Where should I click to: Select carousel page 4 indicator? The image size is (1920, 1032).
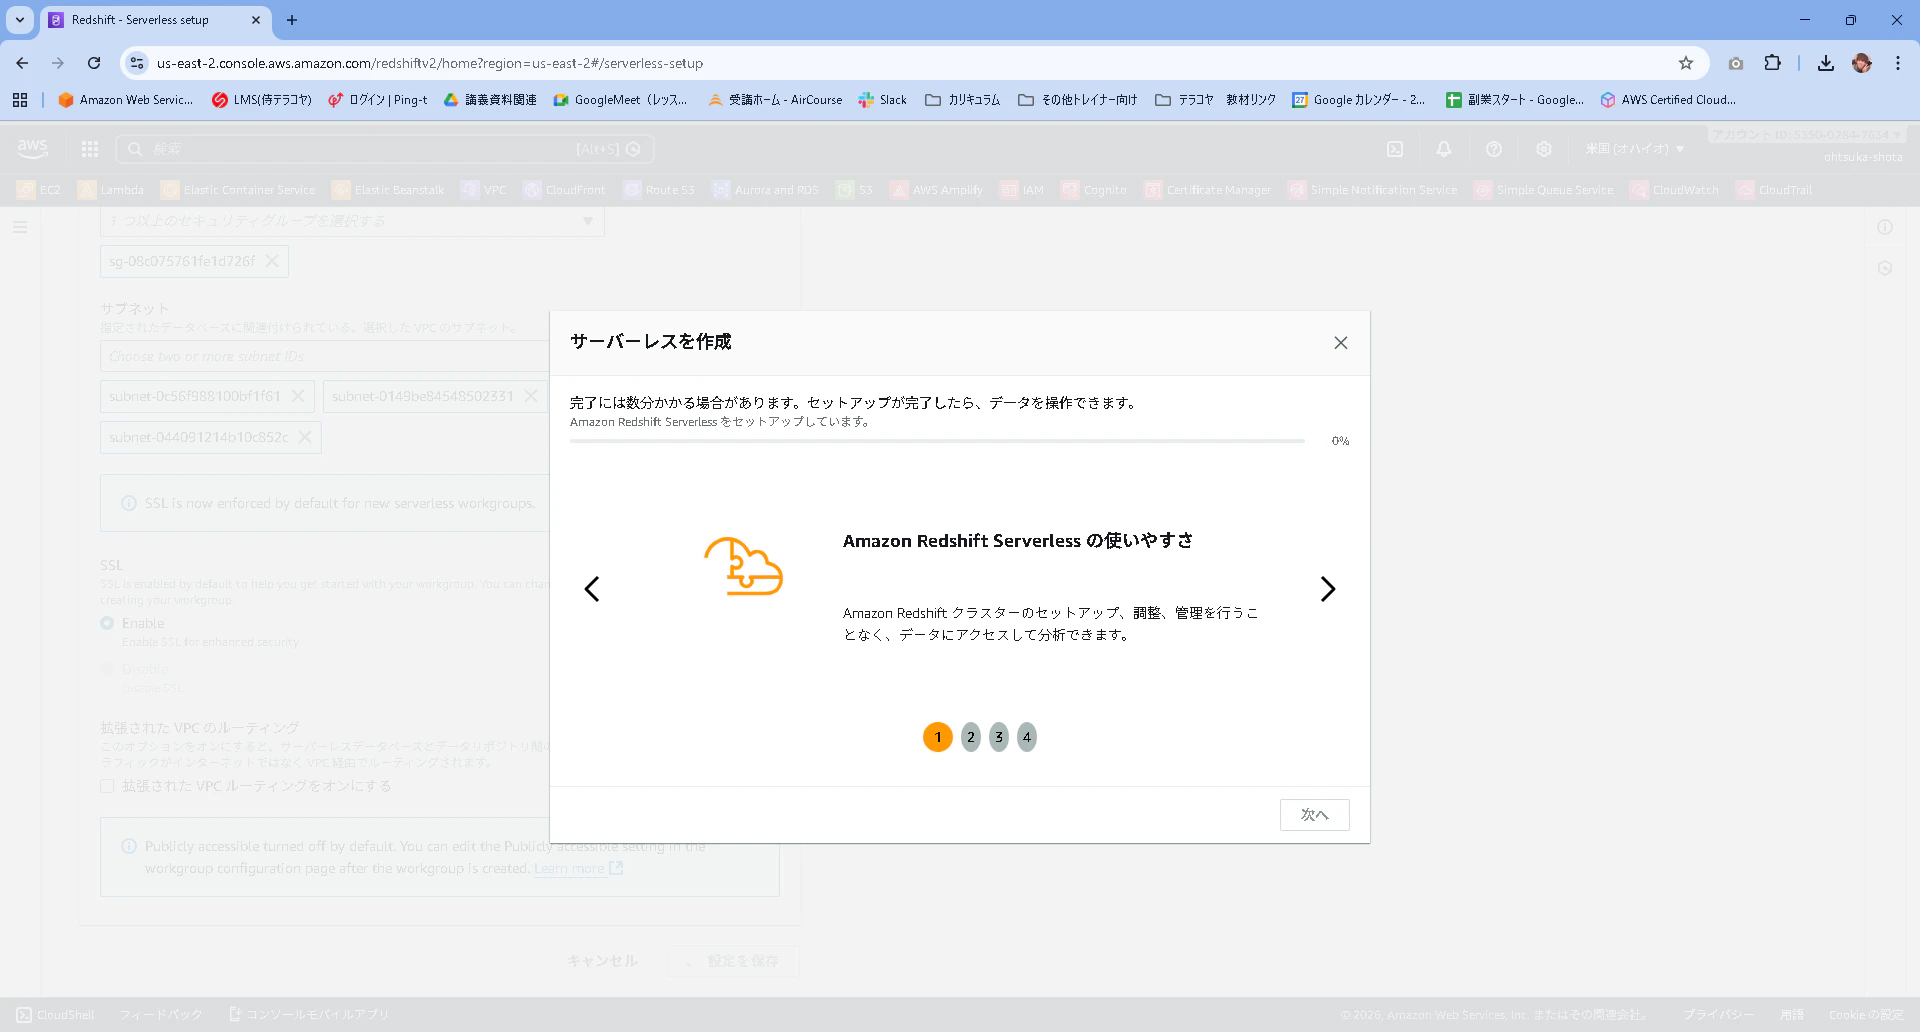1027,737
